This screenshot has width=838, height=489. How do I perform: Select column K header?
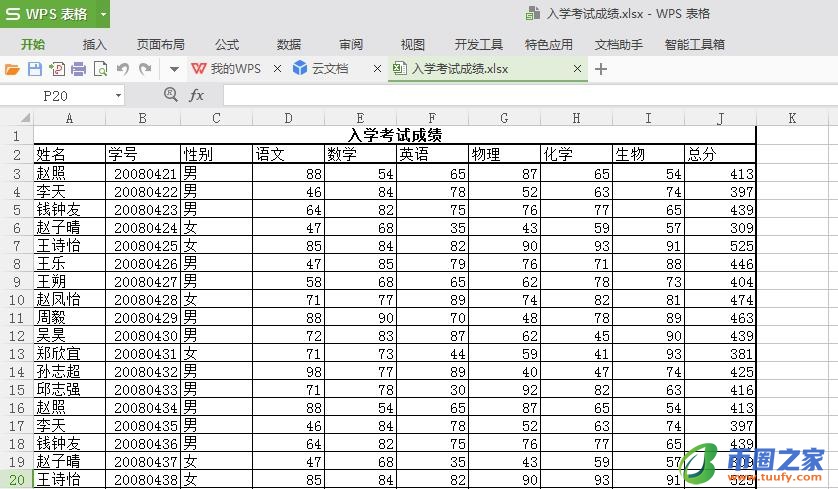click(x=792, y=118)
